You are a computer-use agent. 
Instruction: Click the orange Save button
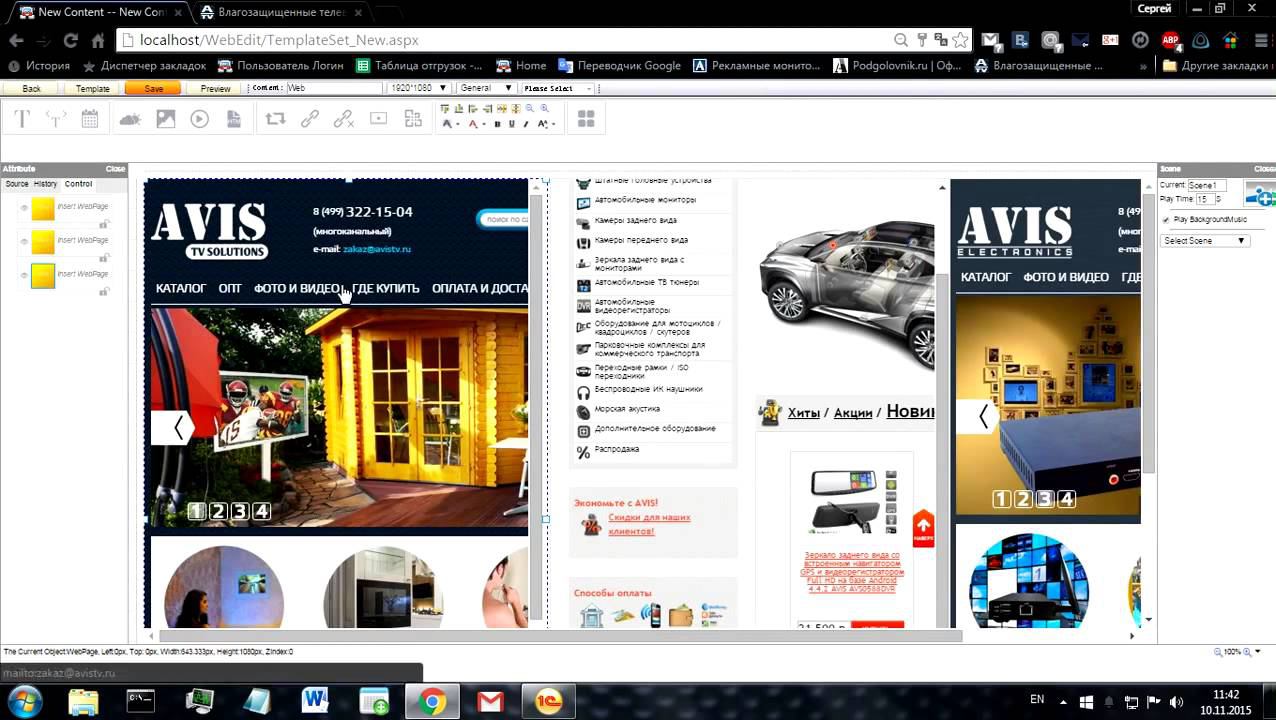pyautogui.click(x=153, y=89)
